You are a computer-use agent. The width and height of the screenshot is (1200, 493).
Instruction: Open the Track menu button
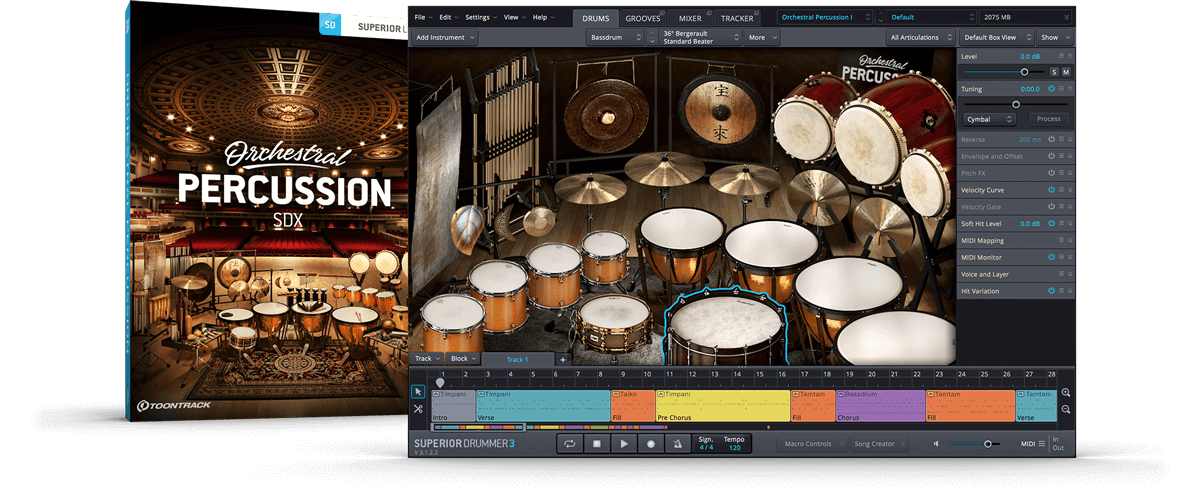pos(427,359)
